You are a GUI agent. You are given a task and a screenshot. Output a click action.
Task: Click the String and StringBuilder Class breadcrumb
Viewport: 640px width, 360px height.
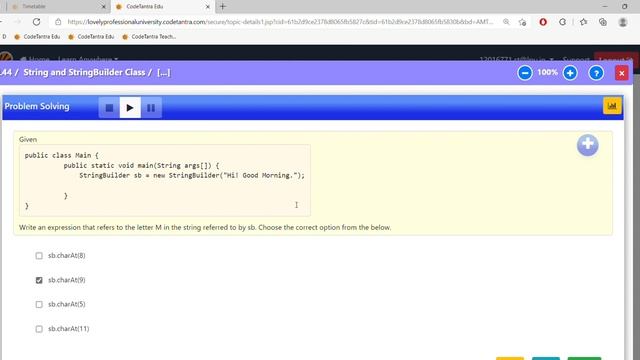[x=84, y=73]
